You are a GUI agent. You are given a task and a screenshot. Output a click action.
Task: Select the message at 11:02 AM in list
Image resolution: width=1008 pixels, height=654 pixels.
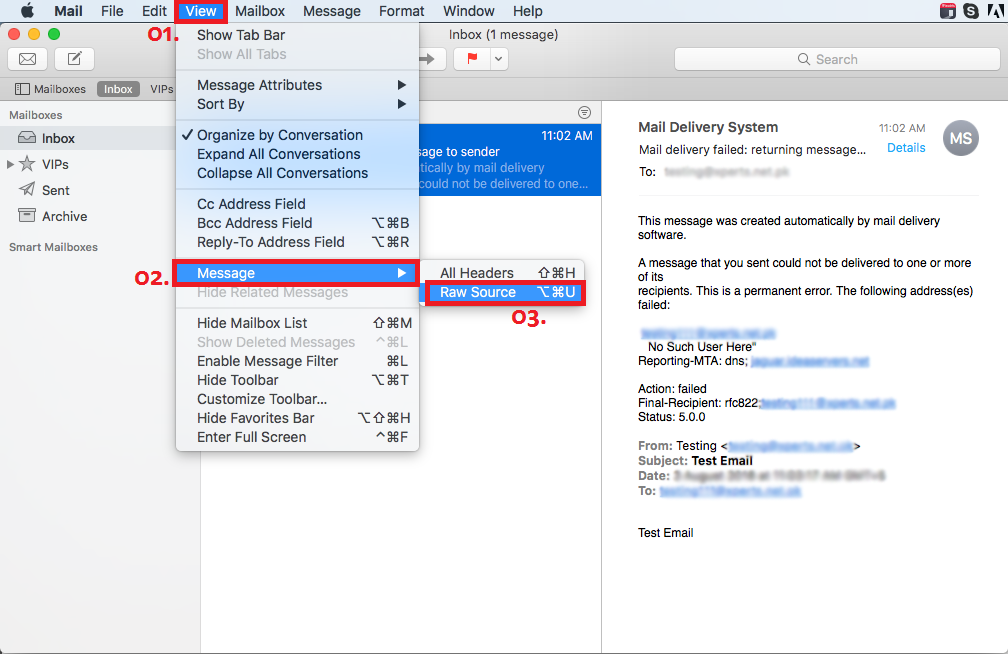510,159
